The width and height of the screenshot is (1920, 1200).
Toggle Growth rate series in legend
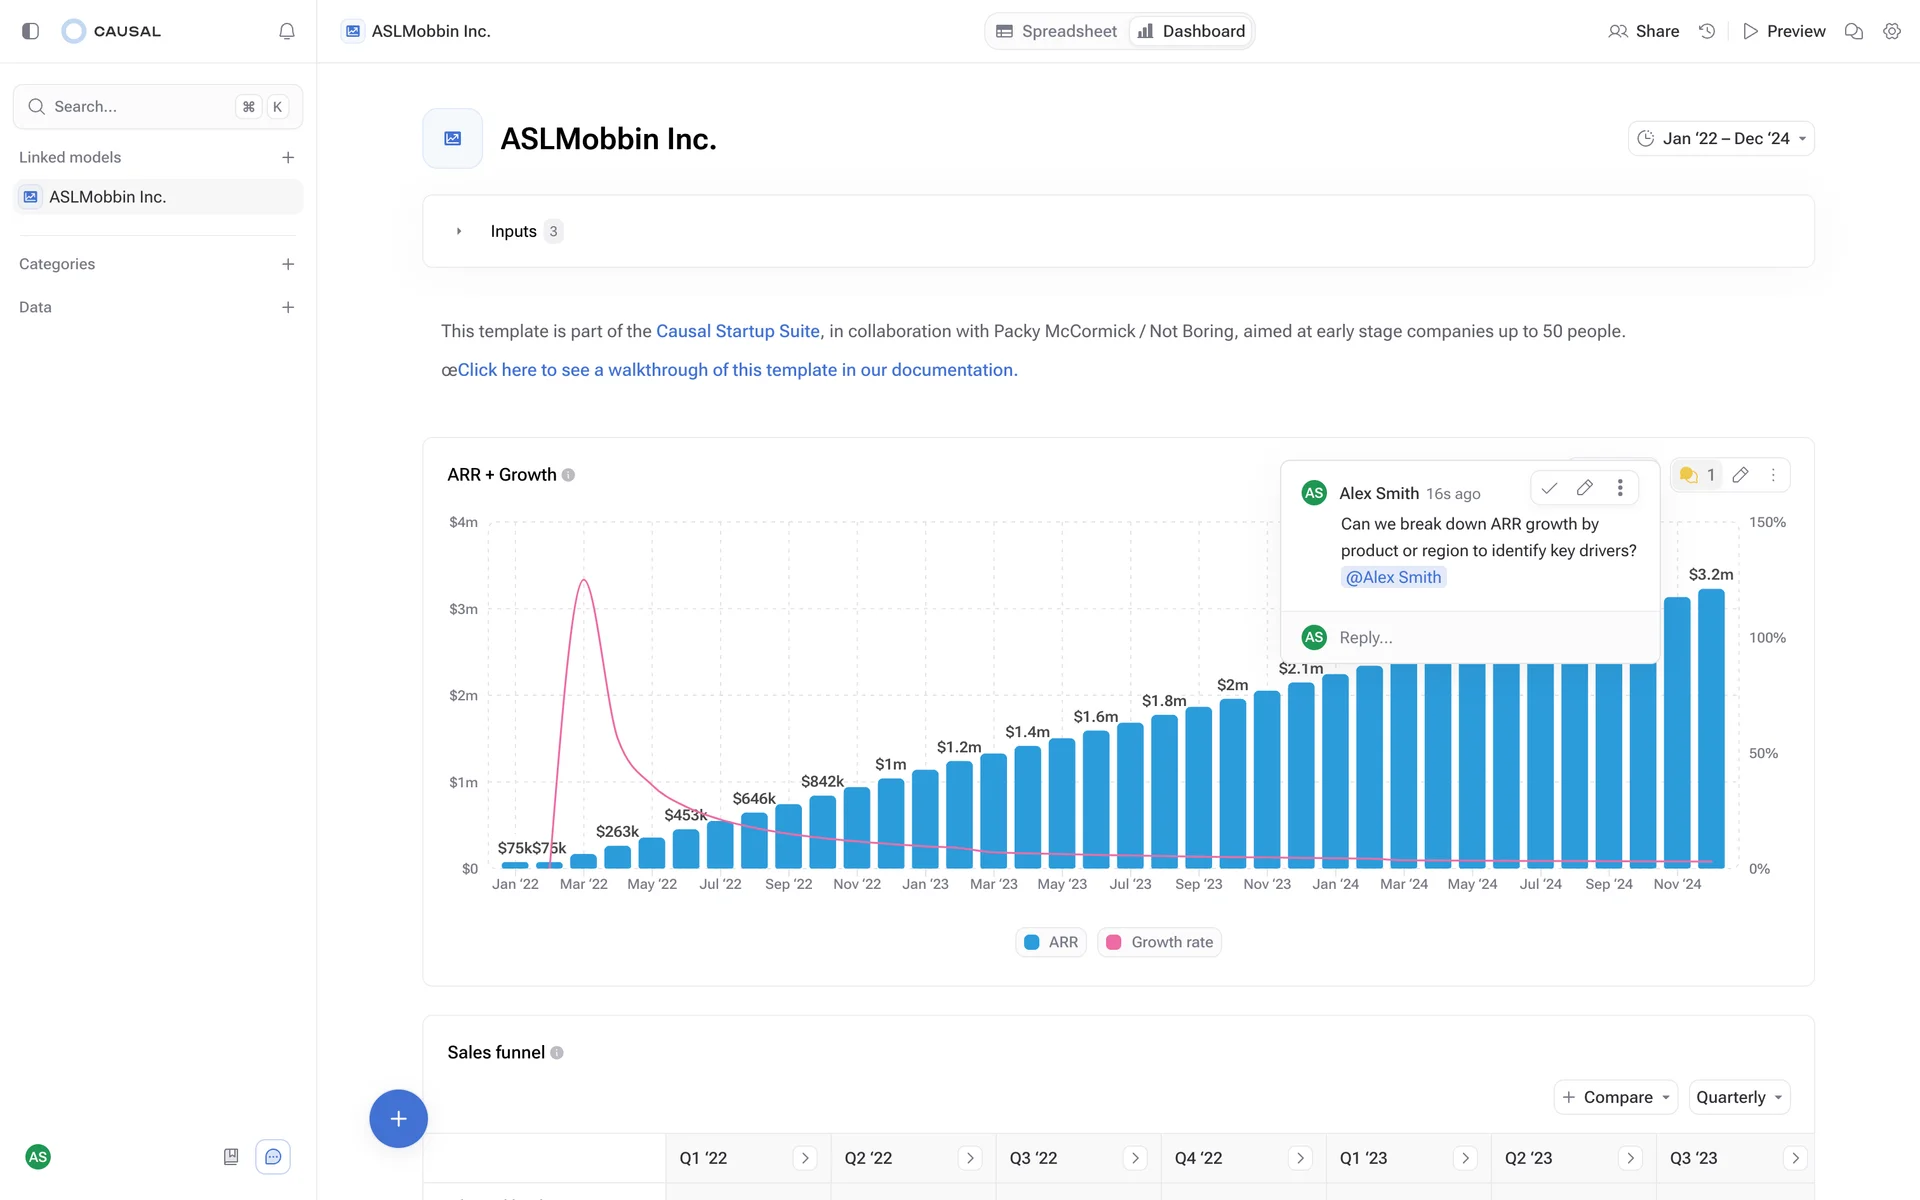(x=1160, y=942)
